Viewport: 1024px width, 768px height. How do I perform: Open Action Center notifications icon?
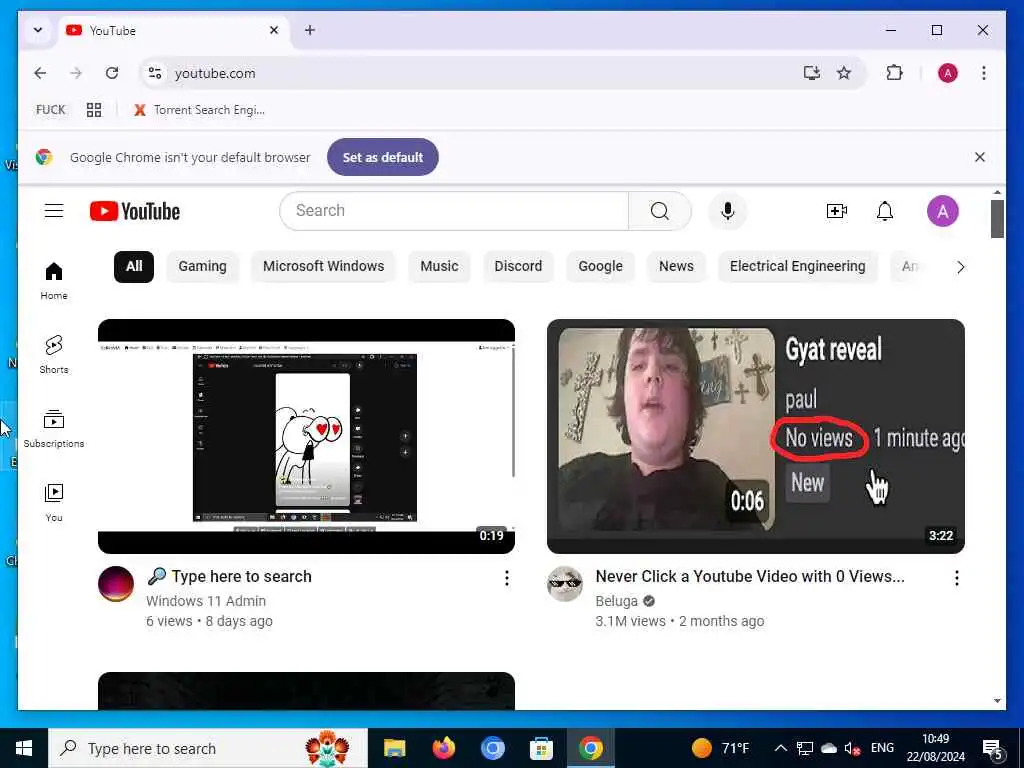click(992, 748)
